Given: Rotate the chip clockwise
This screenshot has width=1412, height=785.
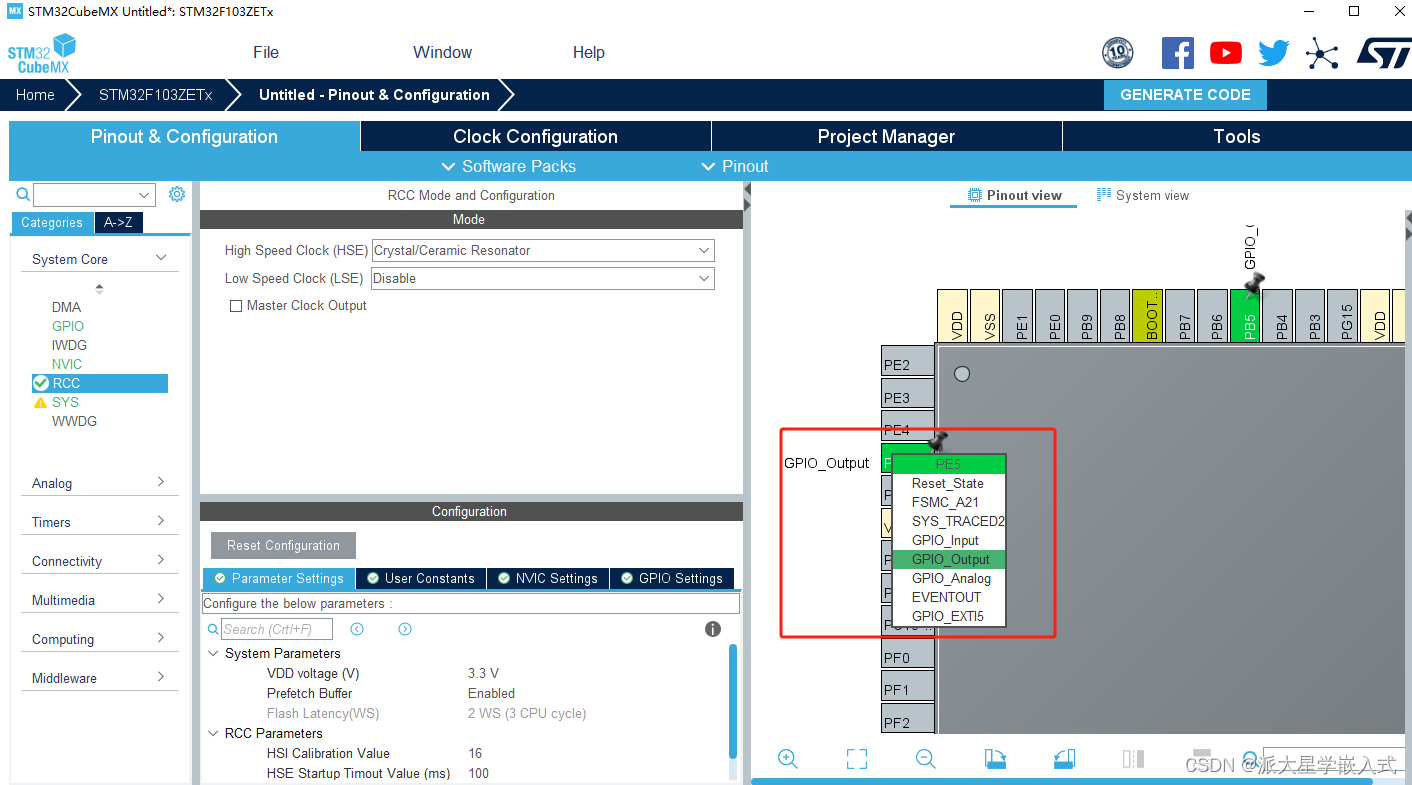Looking at the screenshot, I should [x=995, y=759].
